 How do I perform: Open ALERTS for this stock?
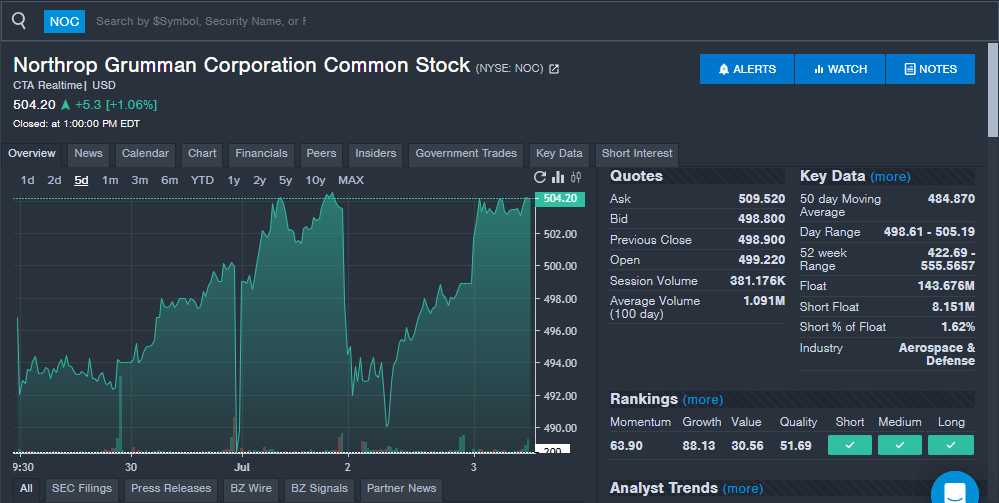pyautogui.click(x=747, y=69)
